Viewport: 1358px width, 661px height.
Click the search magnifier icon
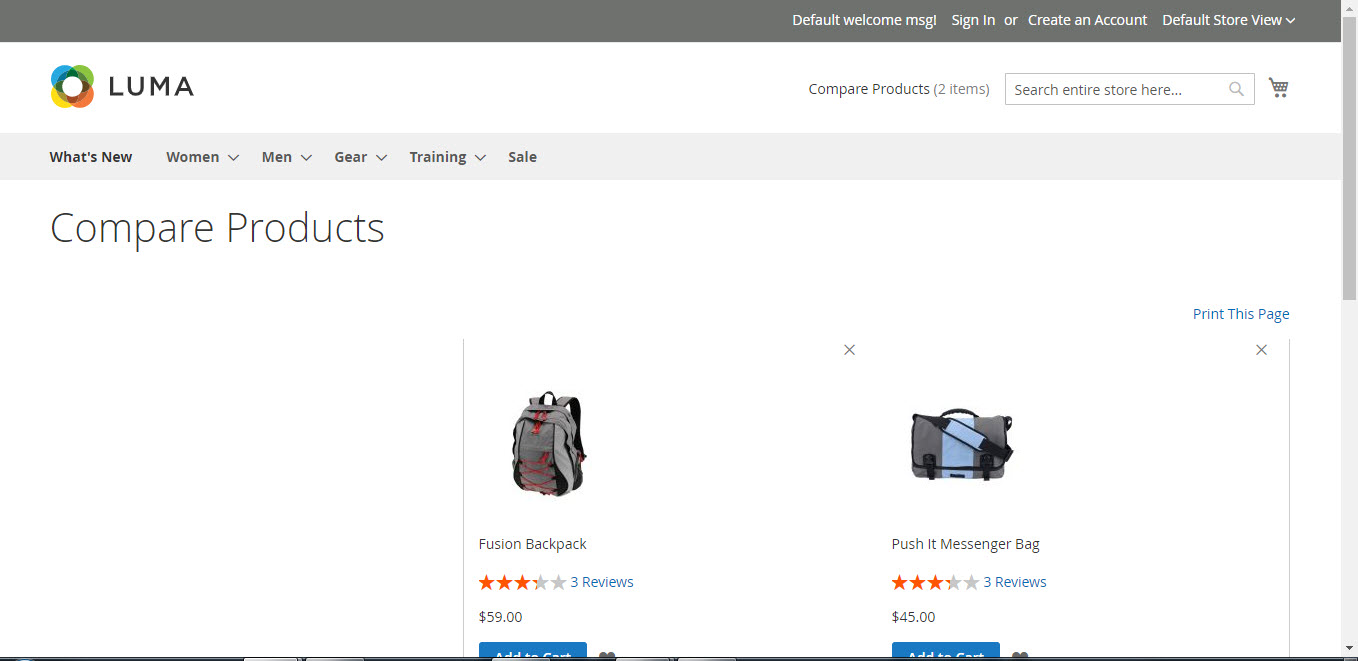pos(1236,89)
